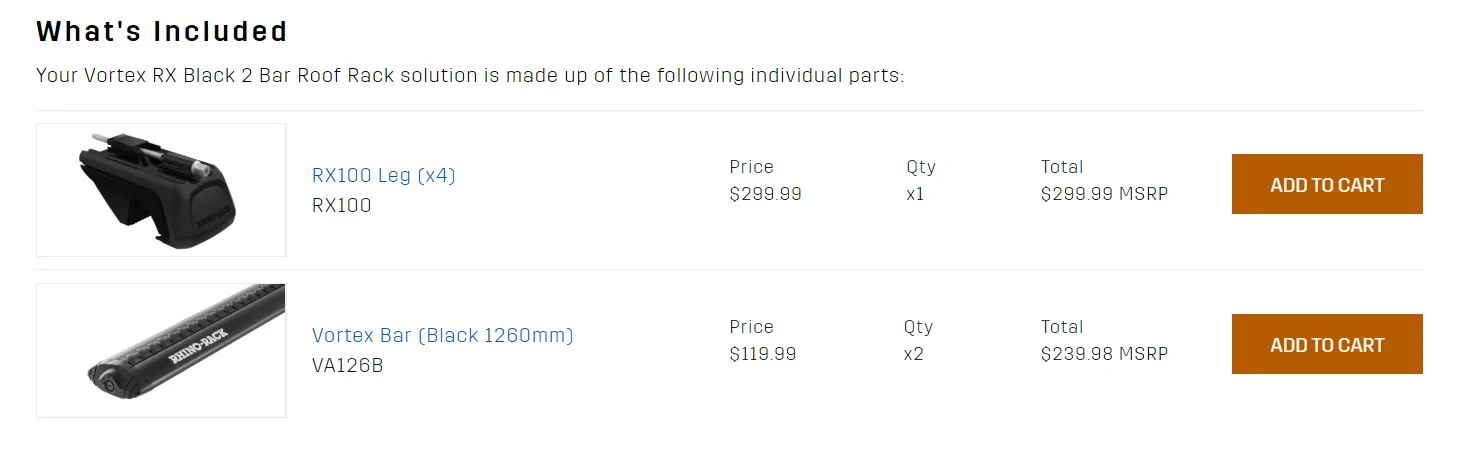The height and width of the screenshot is (464, 1461).
Task: Click the Total label in the Vortex Bar row
Action: point(1061,327)
